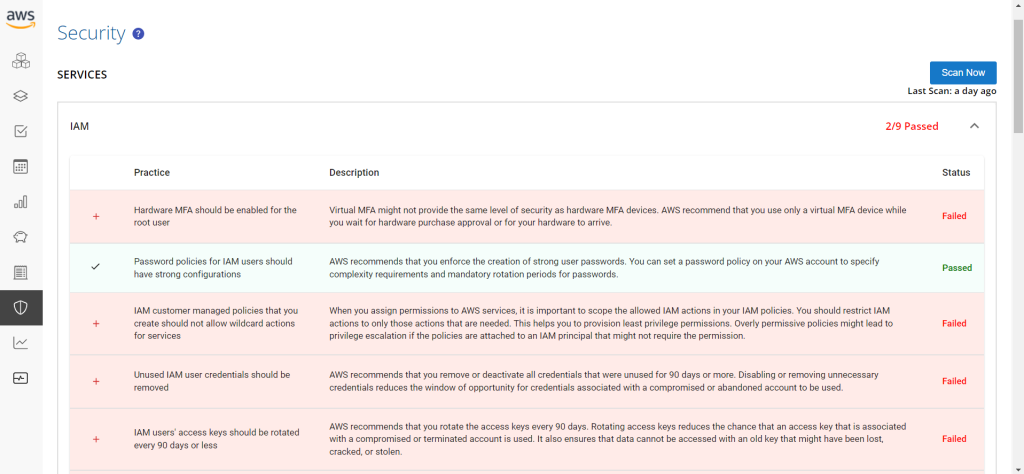Click the Security page title

[x=91, y=33]
